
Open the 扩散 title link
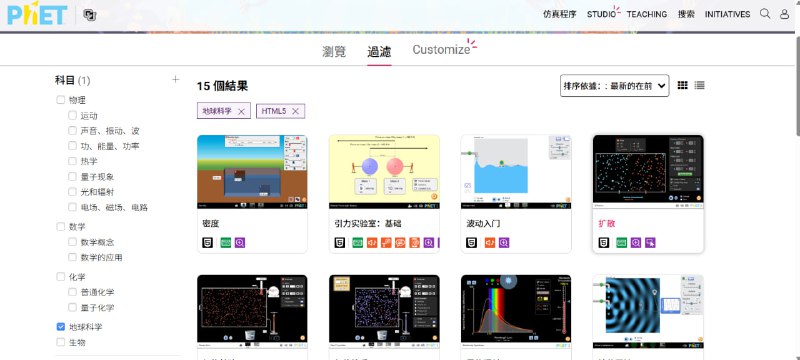point(607,223)
